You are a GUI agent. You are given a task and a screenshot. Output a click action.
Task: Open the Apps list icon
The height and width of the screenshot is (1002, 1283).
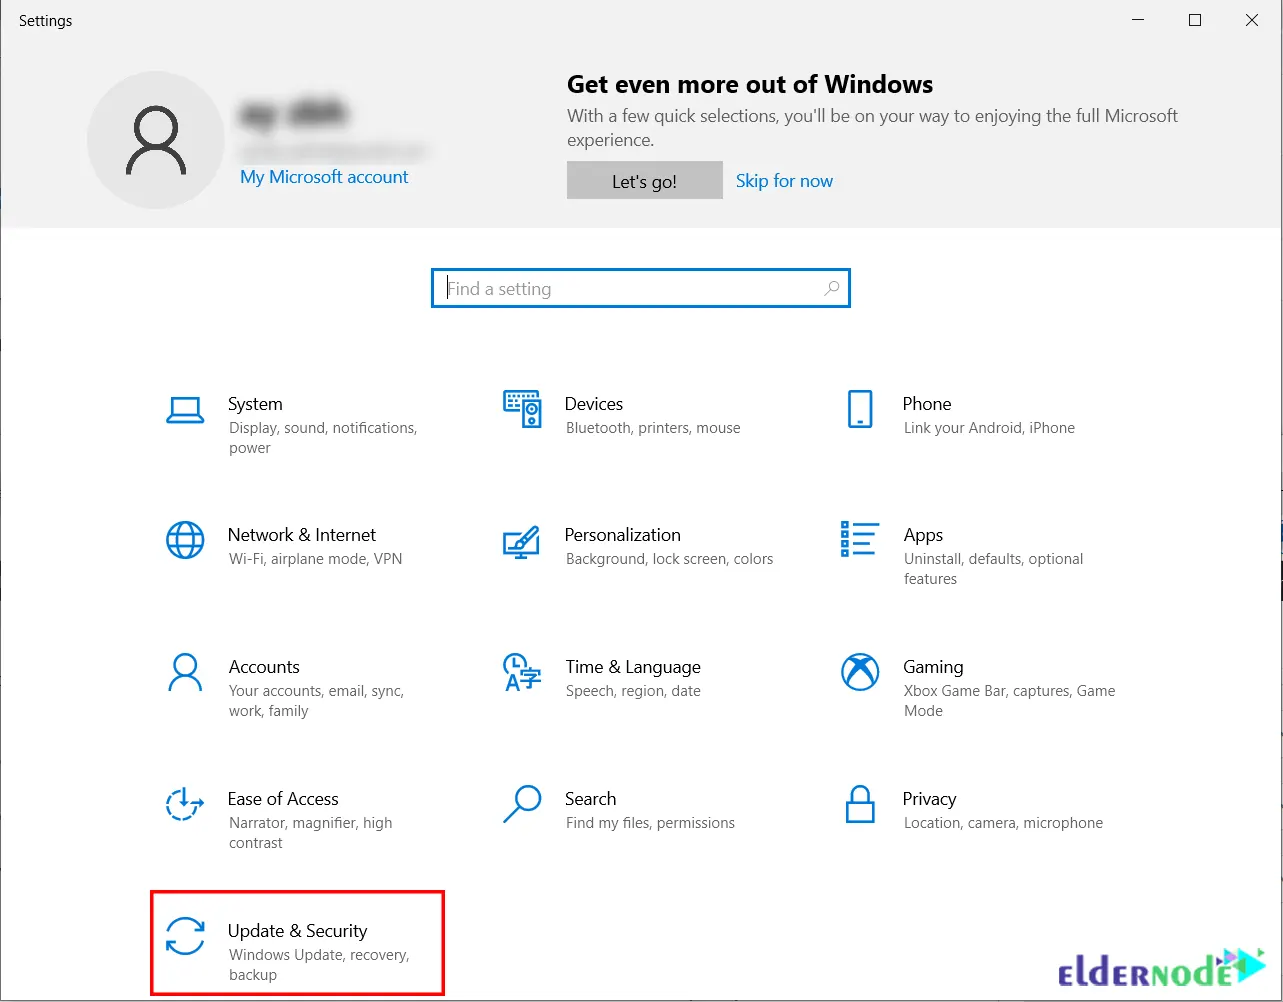point(860,539)
